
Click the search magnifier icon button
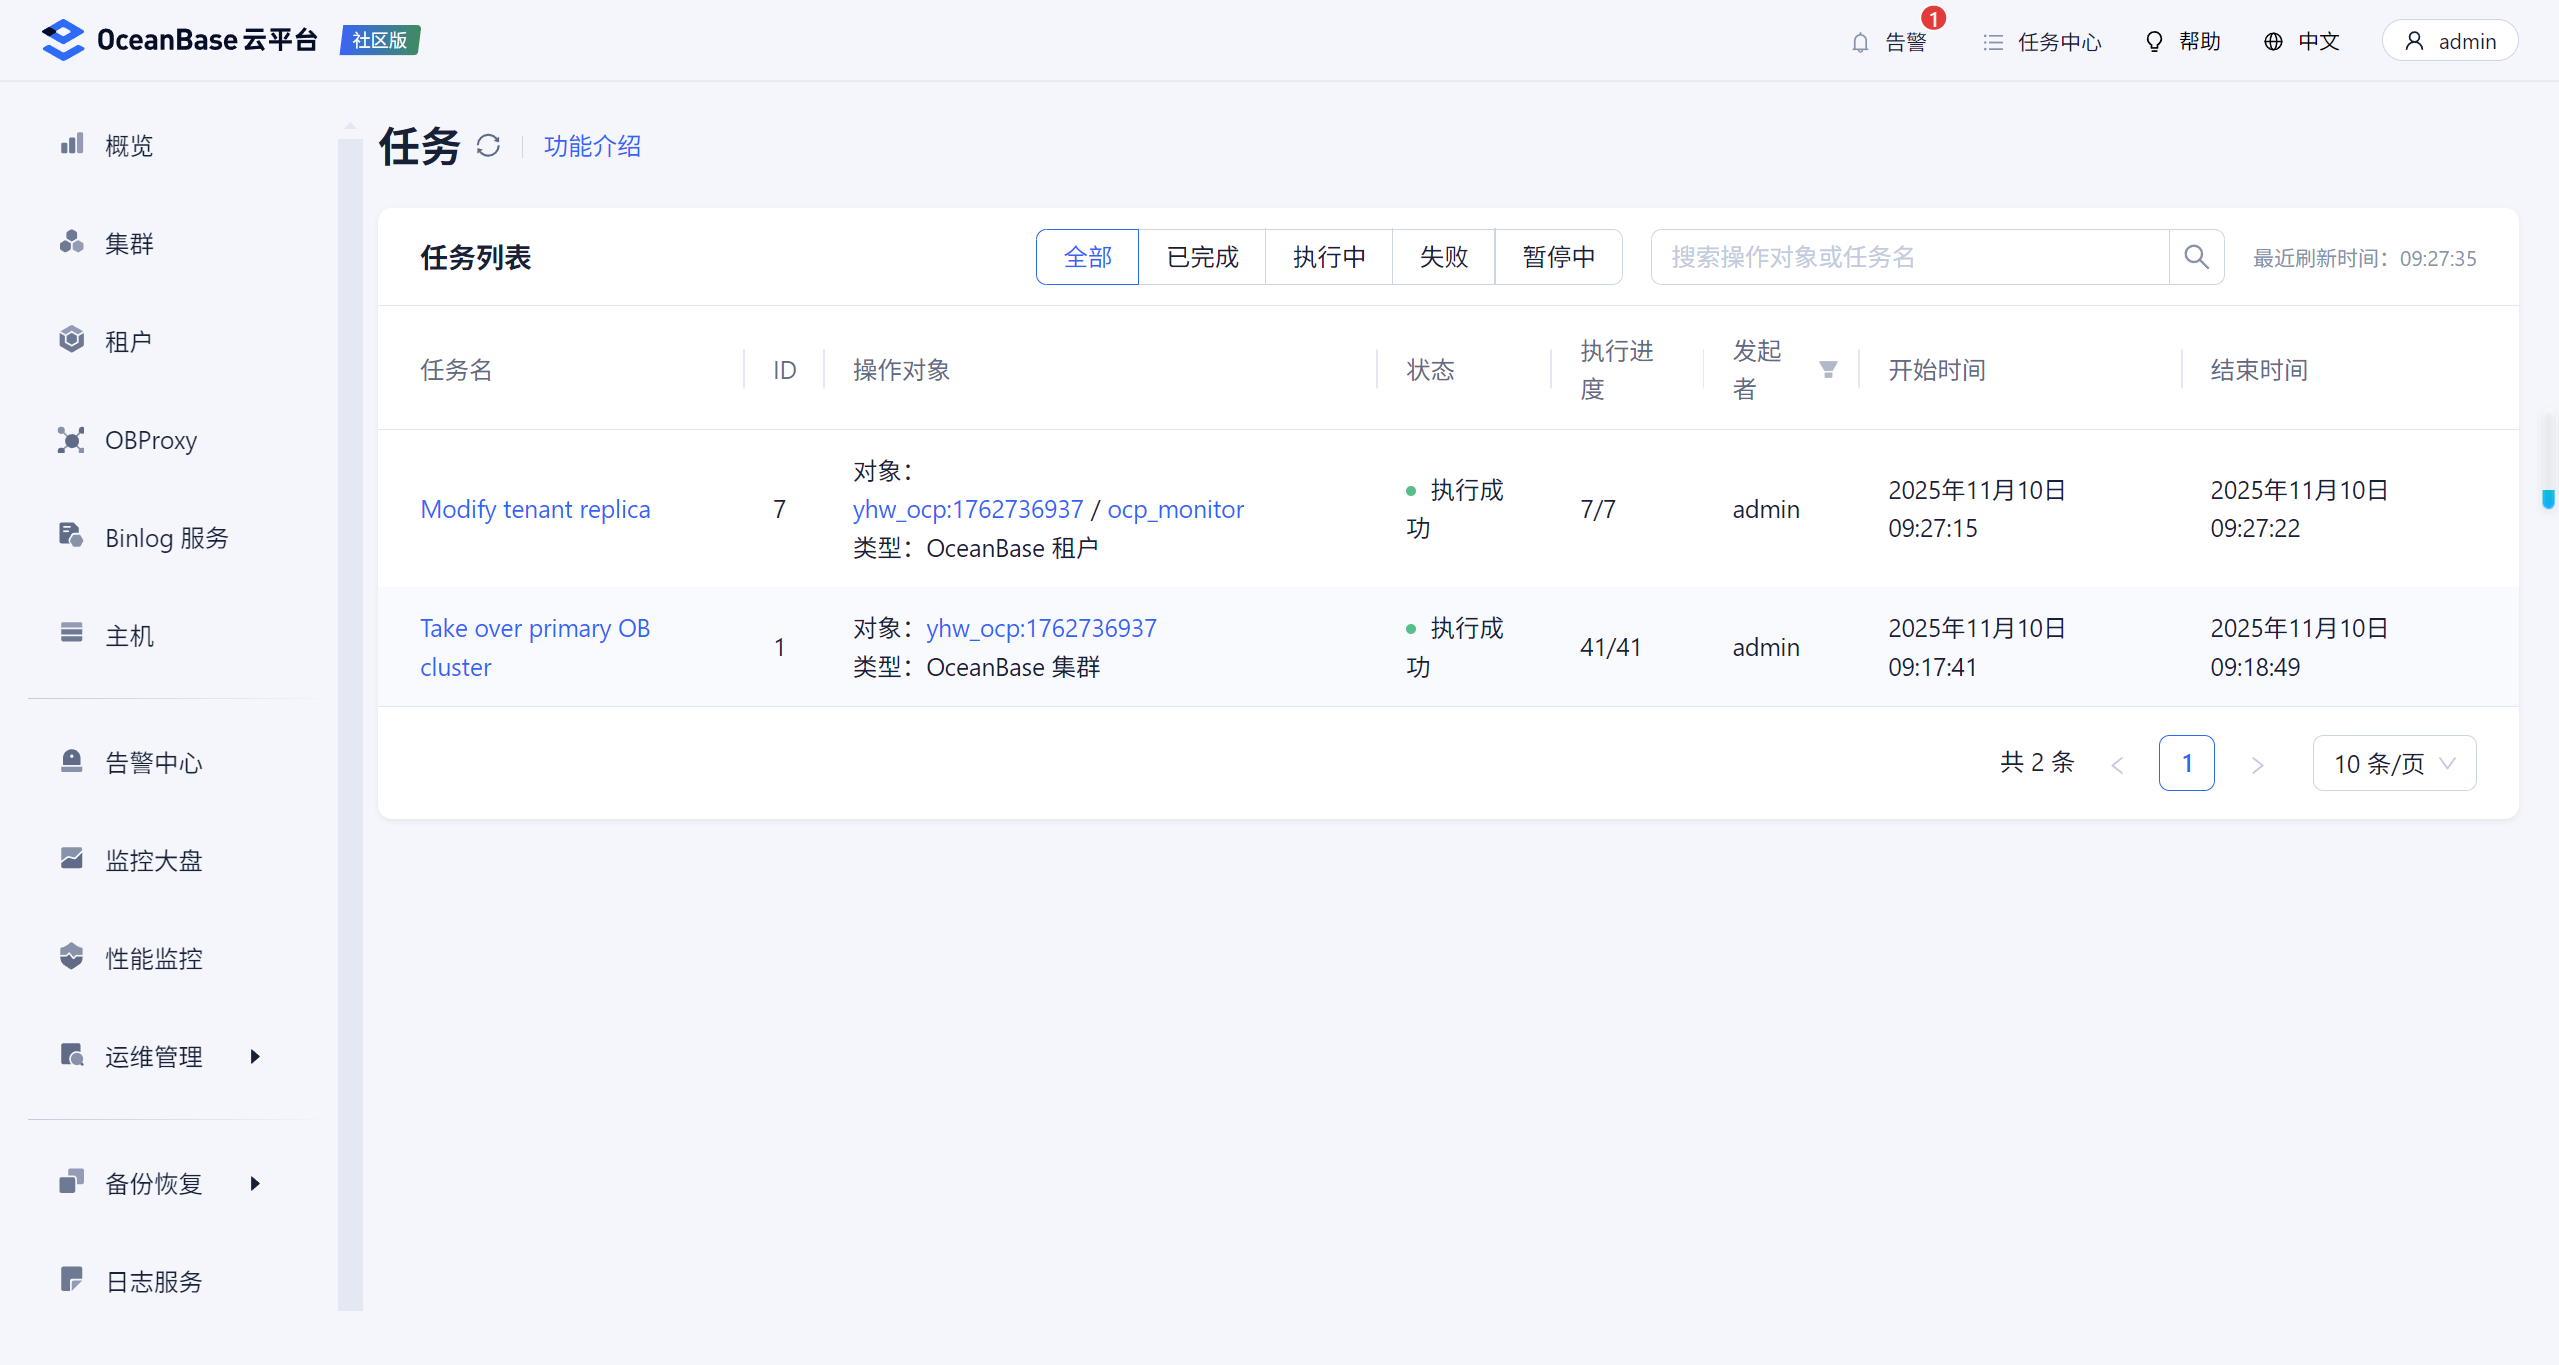coord(2196,257)
